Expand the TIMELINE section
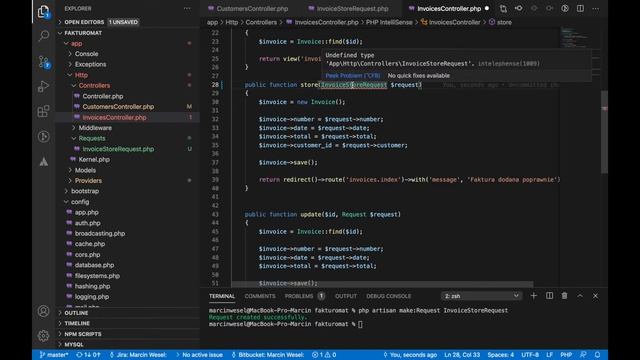 coord(128,323)
